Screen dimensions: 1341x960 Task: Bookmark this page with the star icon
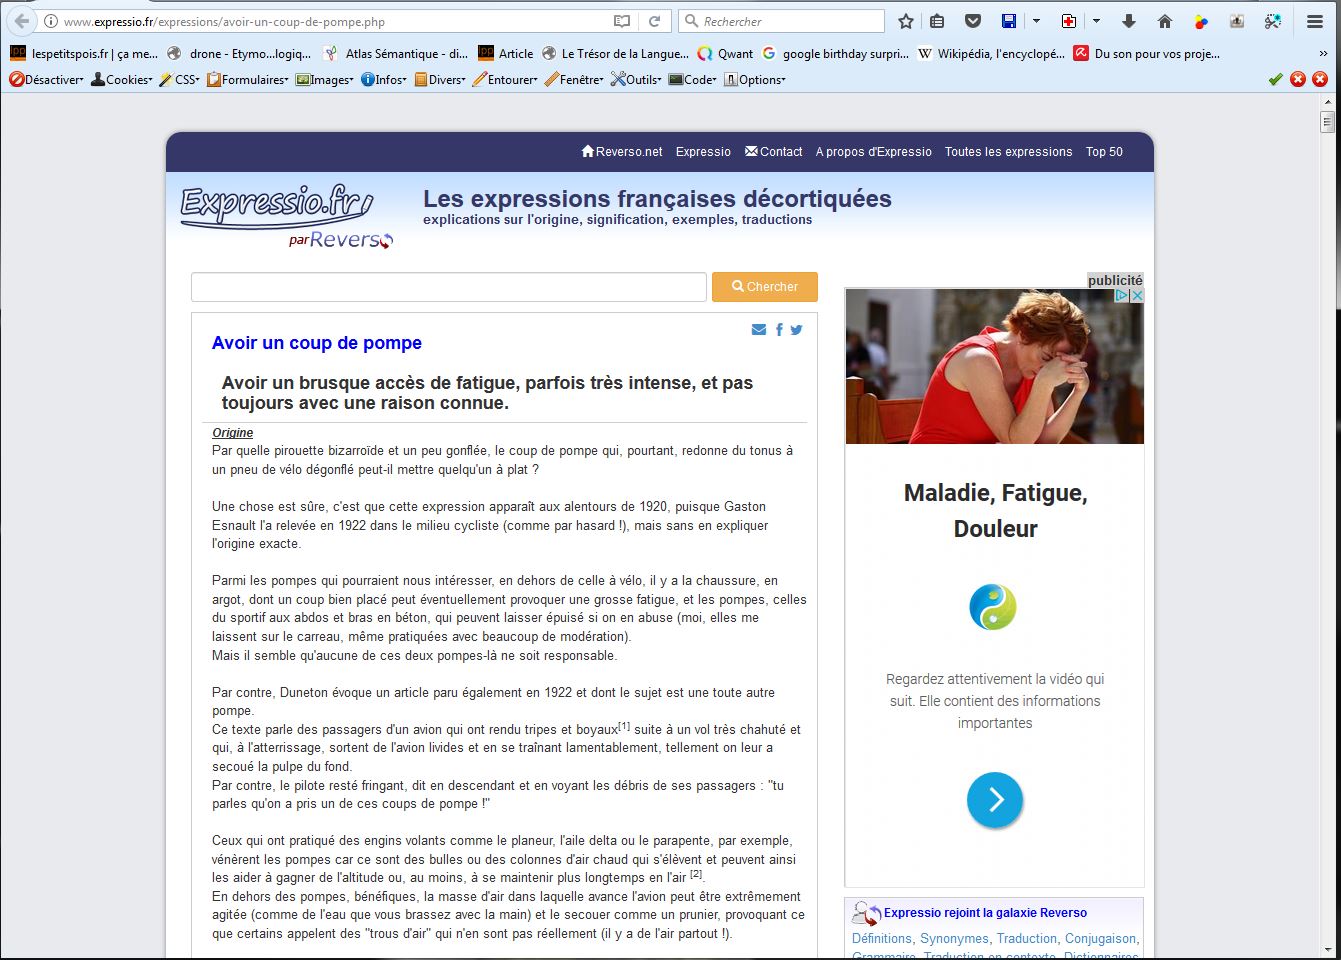pos(906,21)
